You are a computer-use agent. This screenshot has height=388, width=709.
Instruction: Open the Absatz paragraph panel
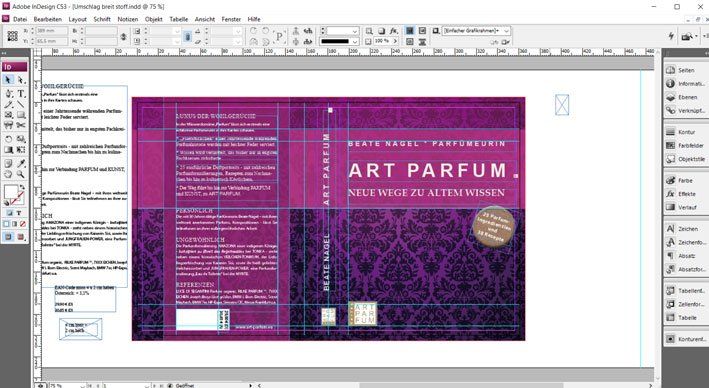coord(685,256)
